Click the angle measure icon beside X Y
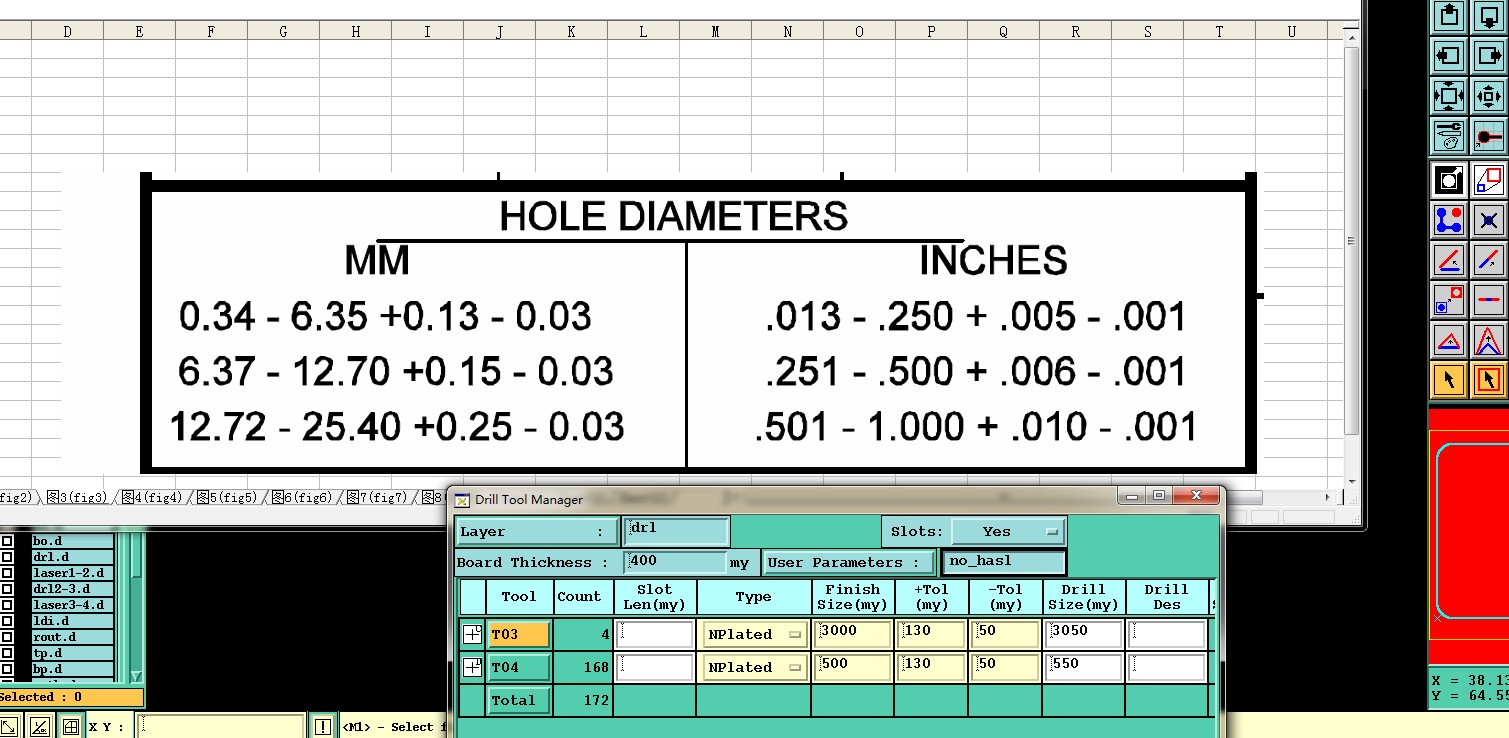This screenshot has width=1509, height=738. (x=39, y=727)
